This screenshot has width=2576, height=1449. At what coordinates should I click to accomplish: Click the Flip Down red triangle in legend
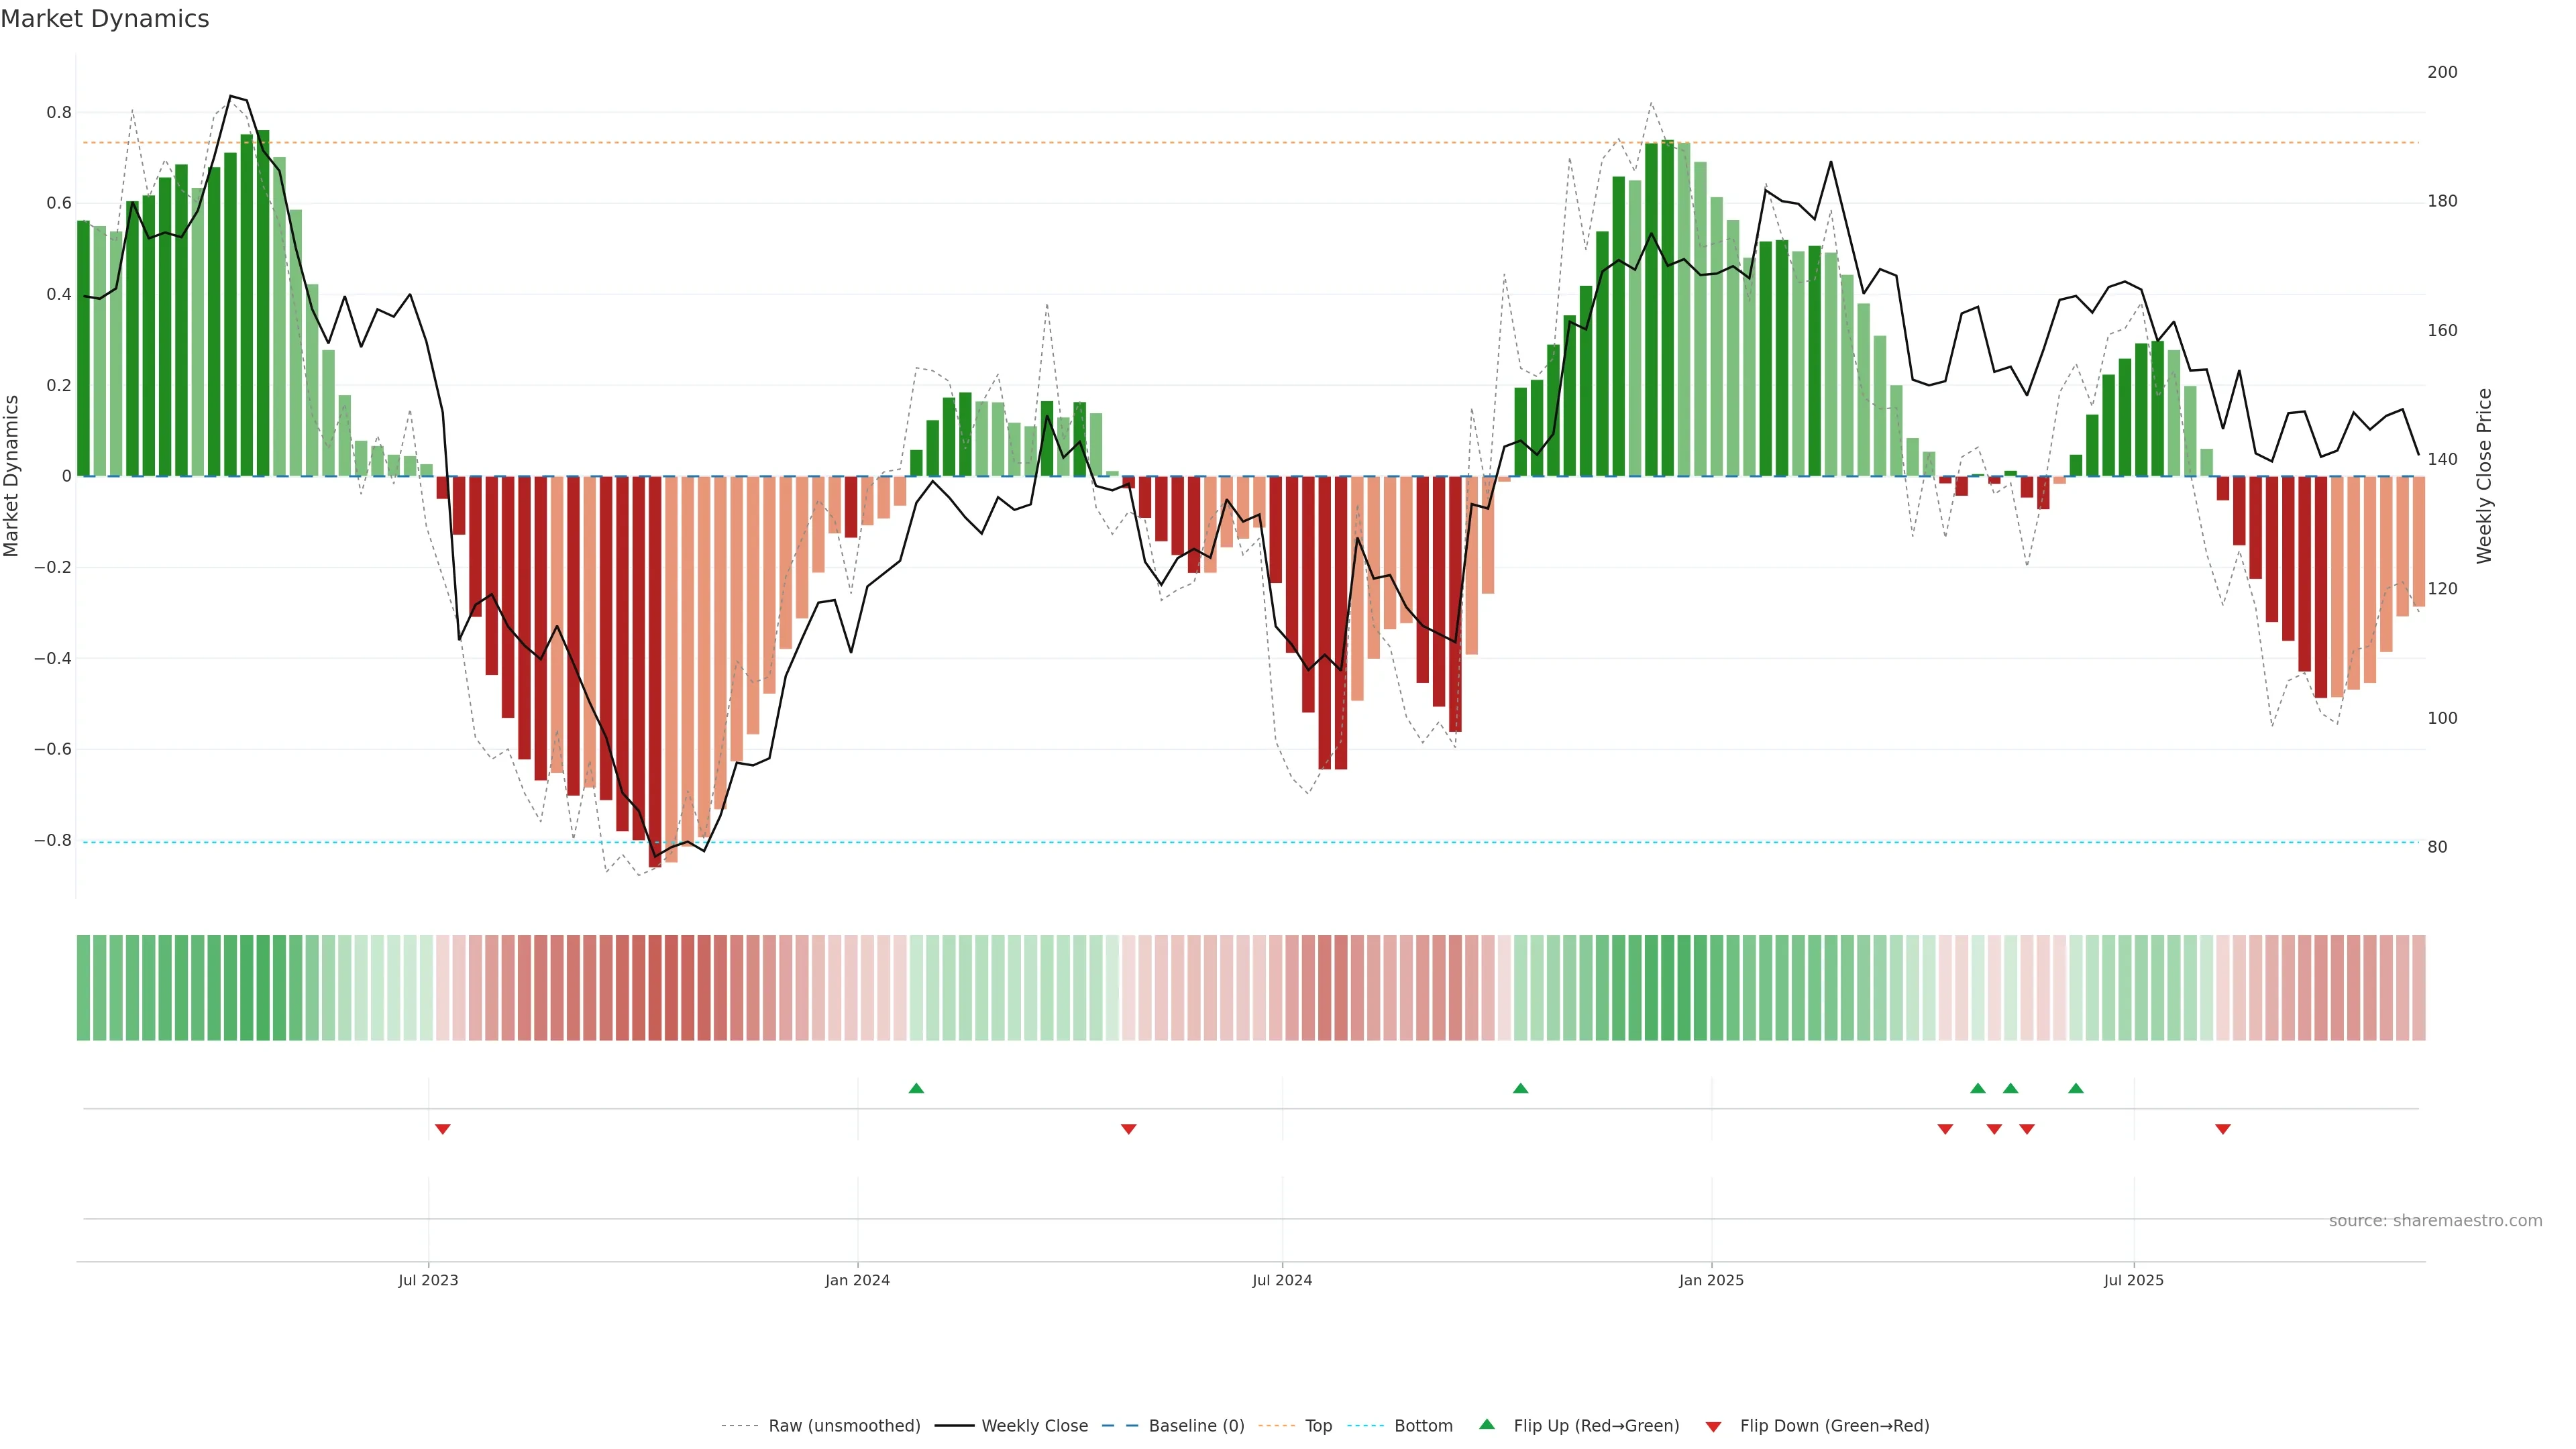(1713, 1426)
